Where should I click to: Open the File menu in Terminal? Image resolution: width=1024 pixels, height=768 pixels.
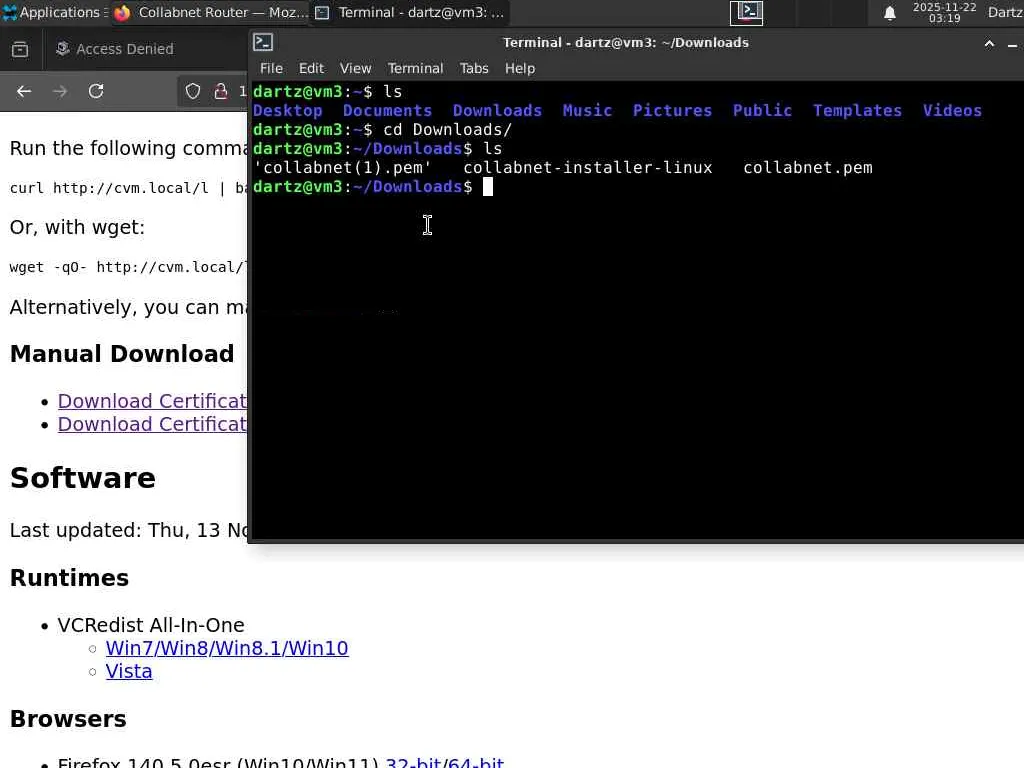271,69
